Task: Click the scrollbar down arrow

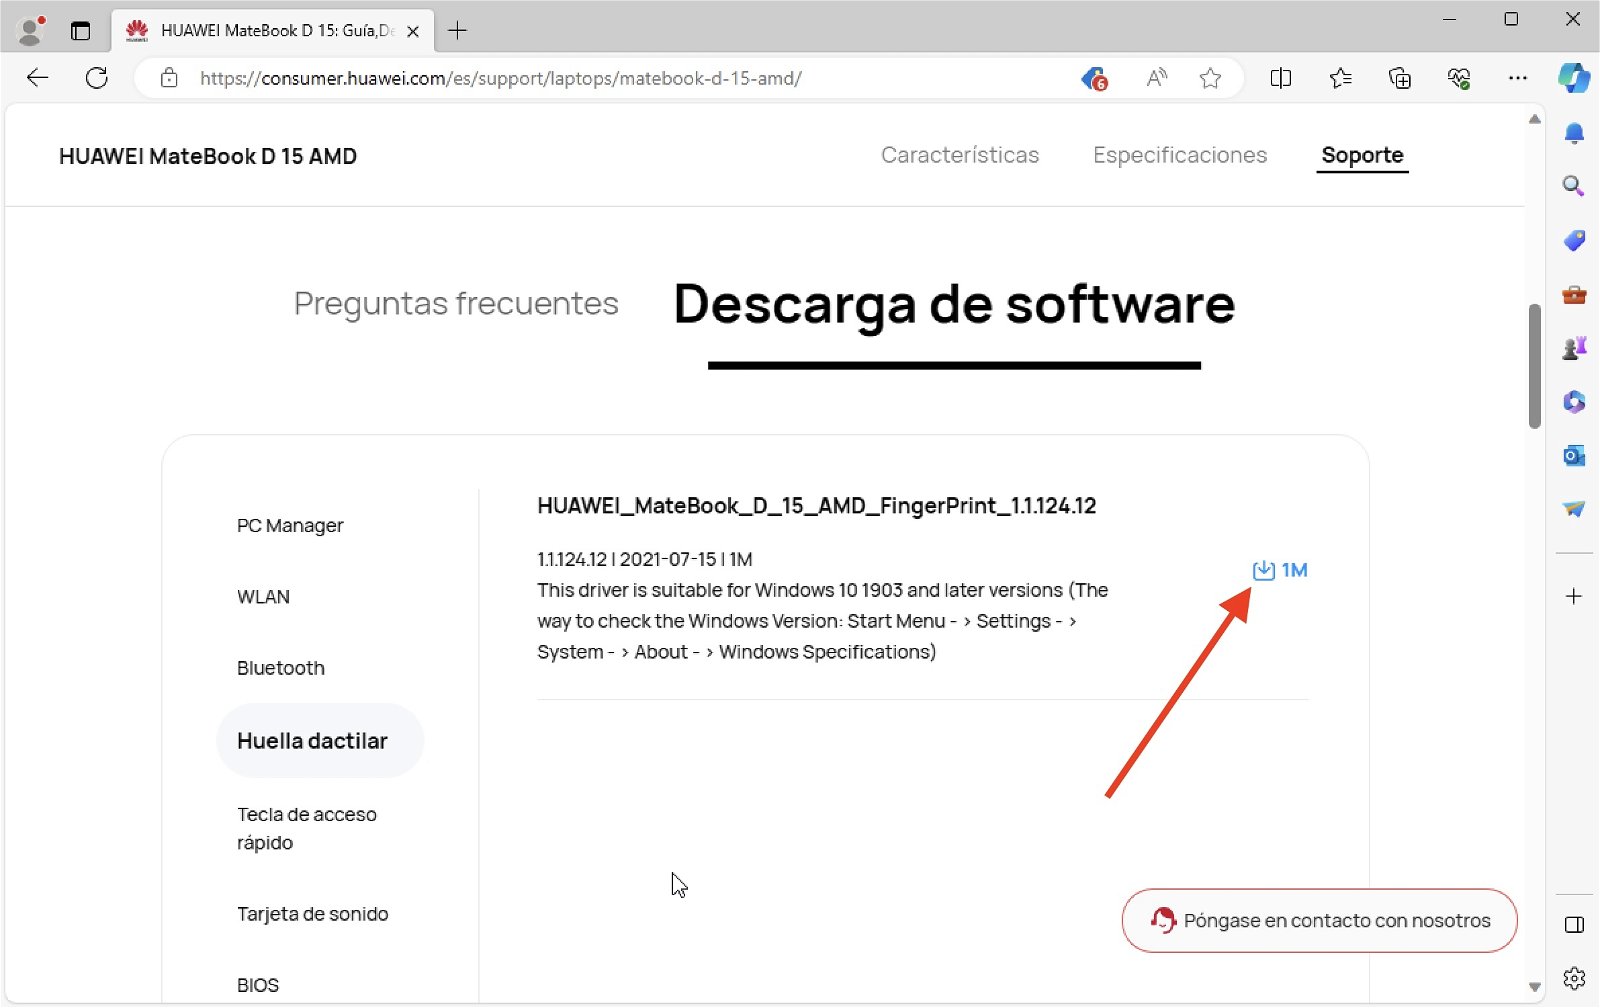Action: coord(1534,987)
